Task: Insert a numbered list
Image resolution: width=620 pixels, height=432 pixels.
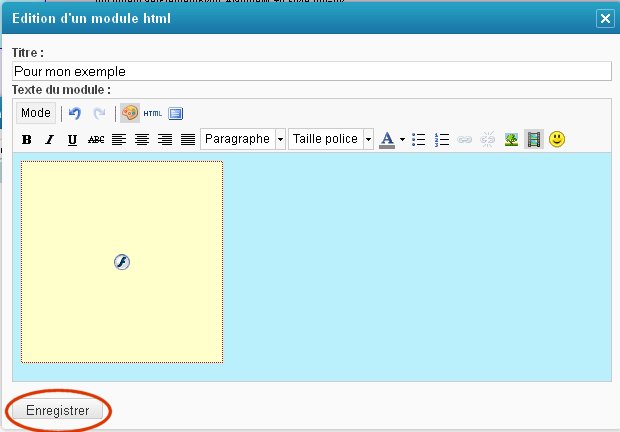Action: pos(443,140)
